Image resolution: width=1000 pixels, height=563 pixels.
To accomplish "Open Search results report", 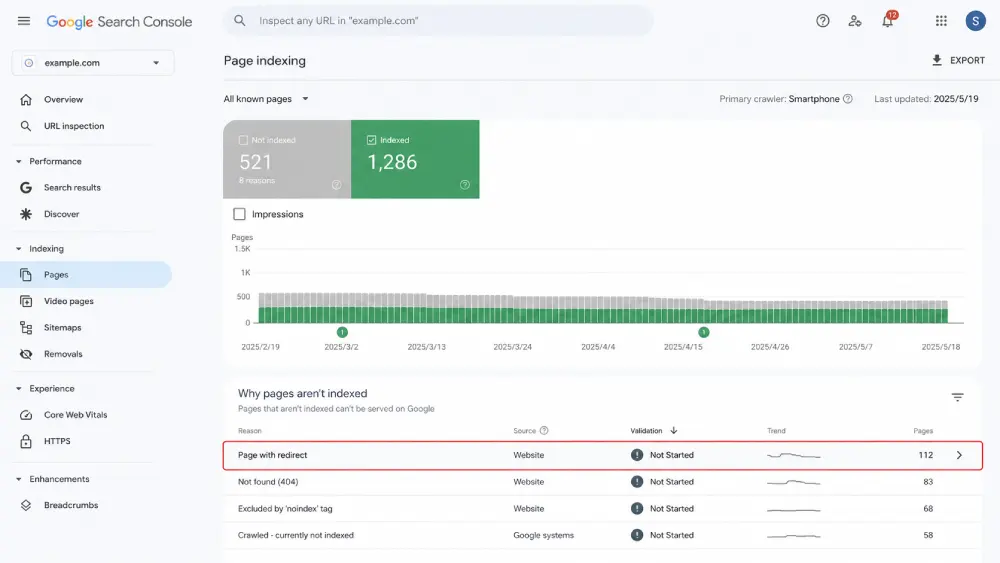I will [x=72, y=187].
